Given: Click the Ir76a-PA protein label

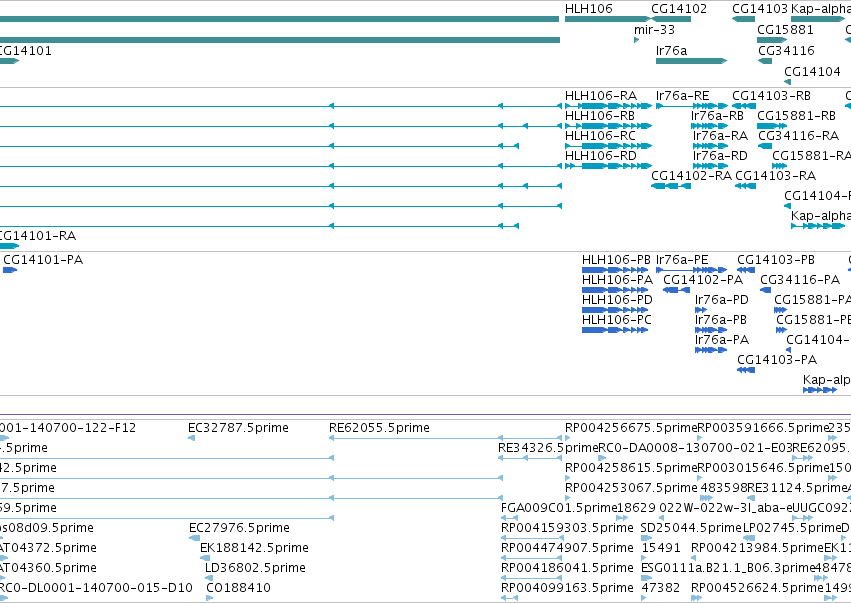Looking at the screenshot, I should pos(722,340).
